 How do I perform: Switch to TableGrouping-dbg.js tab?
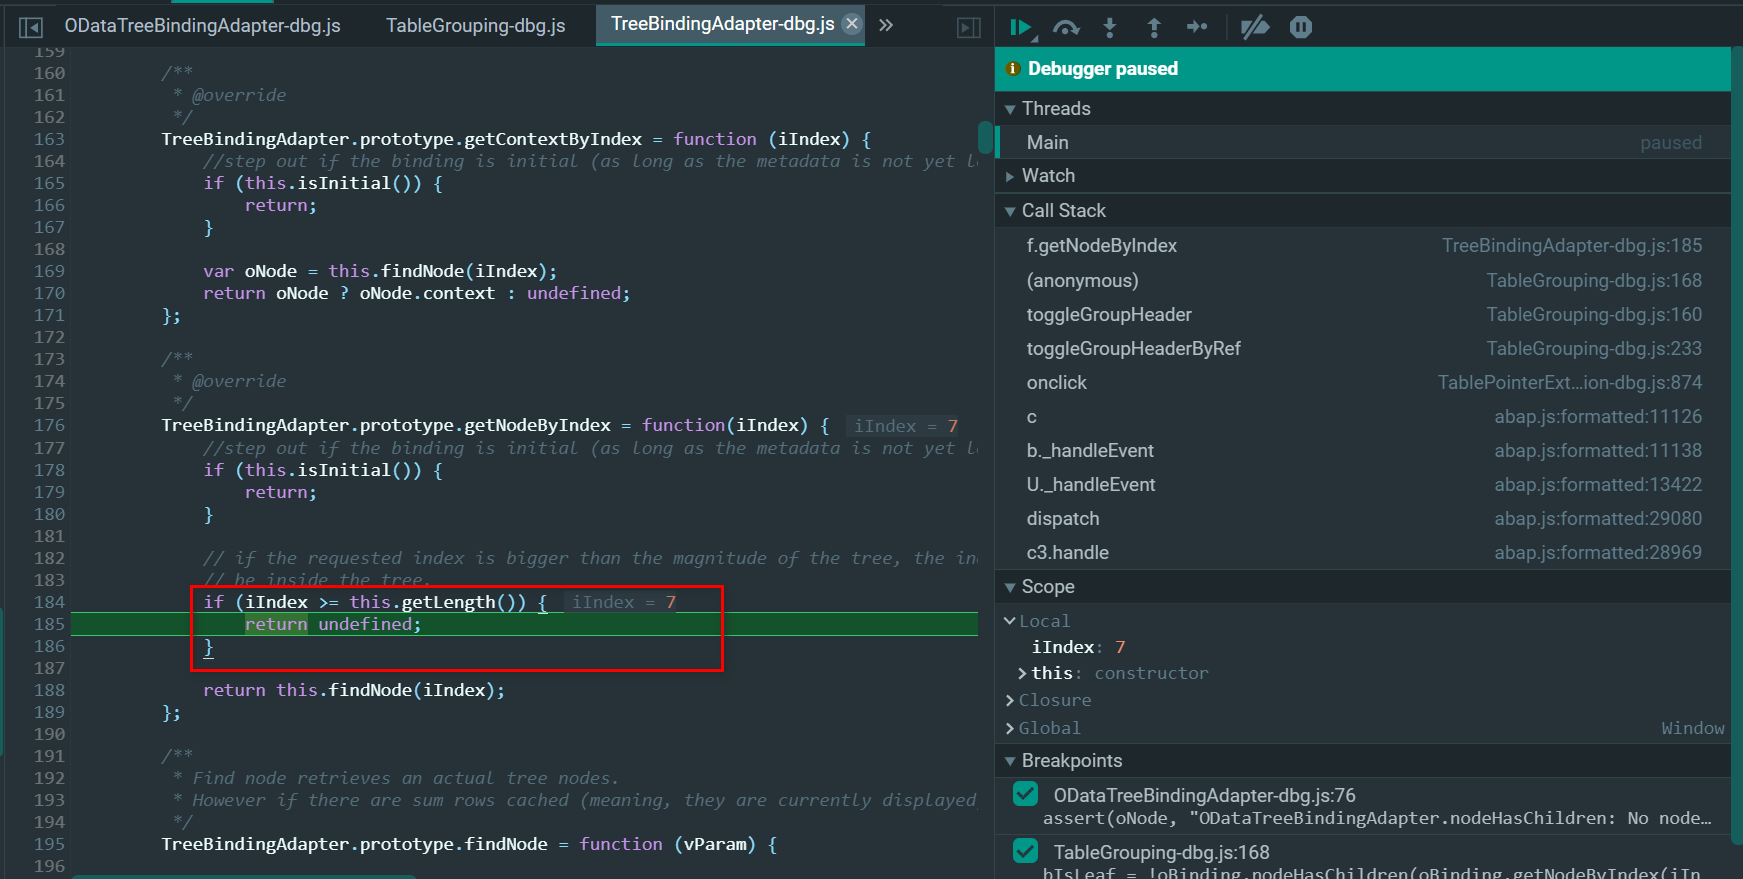coord(476,26)
